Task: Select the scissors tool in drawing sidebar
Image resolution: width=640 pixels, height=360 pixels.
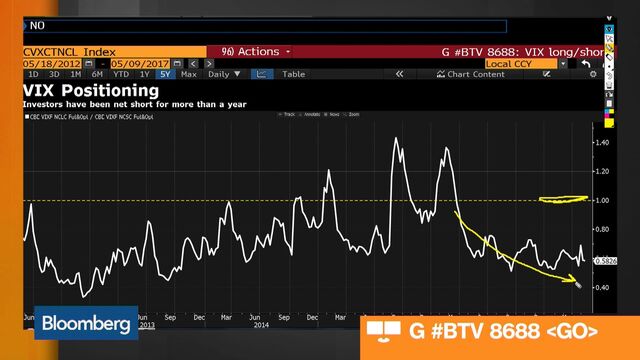Action: click(x=609, y=38)
